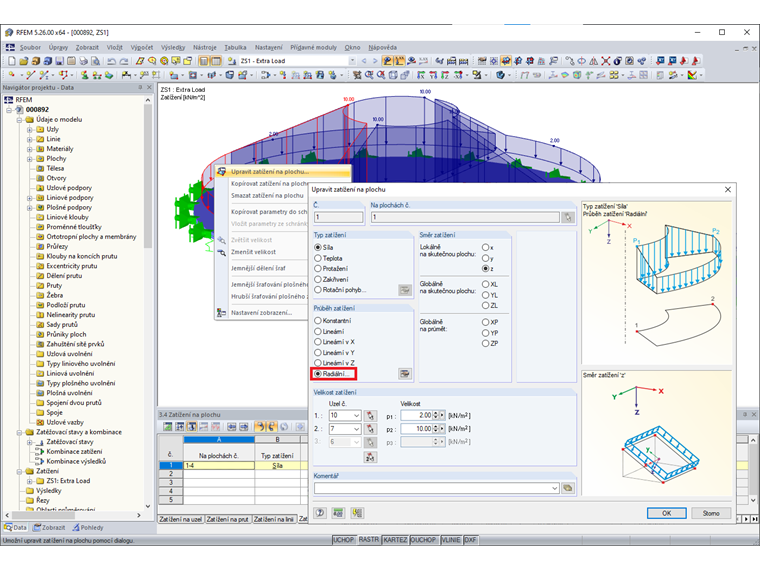
Task: Expand the Uzly tree node
Action: click(x=30, y=129)
